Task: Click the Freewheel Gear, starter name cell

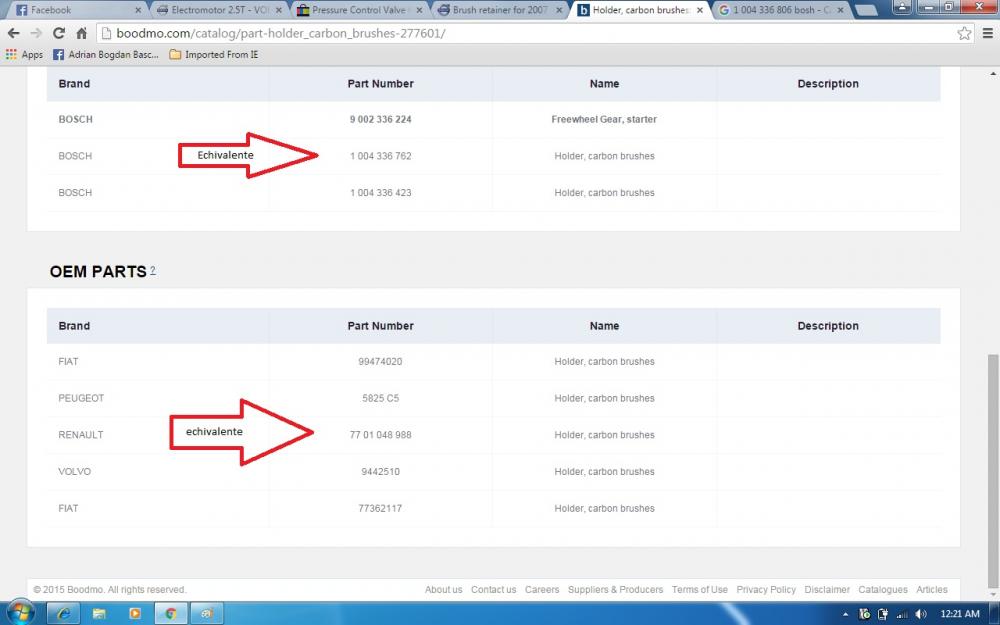Action: point(604,119)
